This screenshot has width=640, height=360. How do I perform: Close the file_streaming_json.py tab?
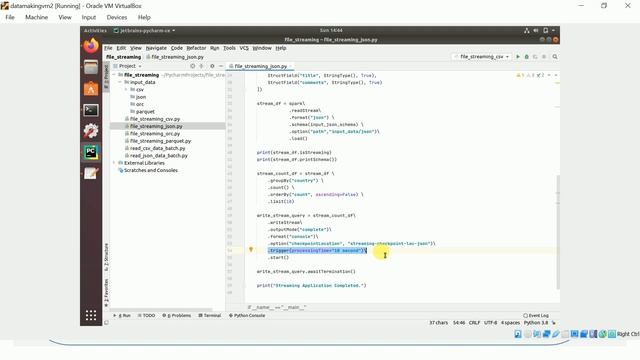click(x=291, y=66)
